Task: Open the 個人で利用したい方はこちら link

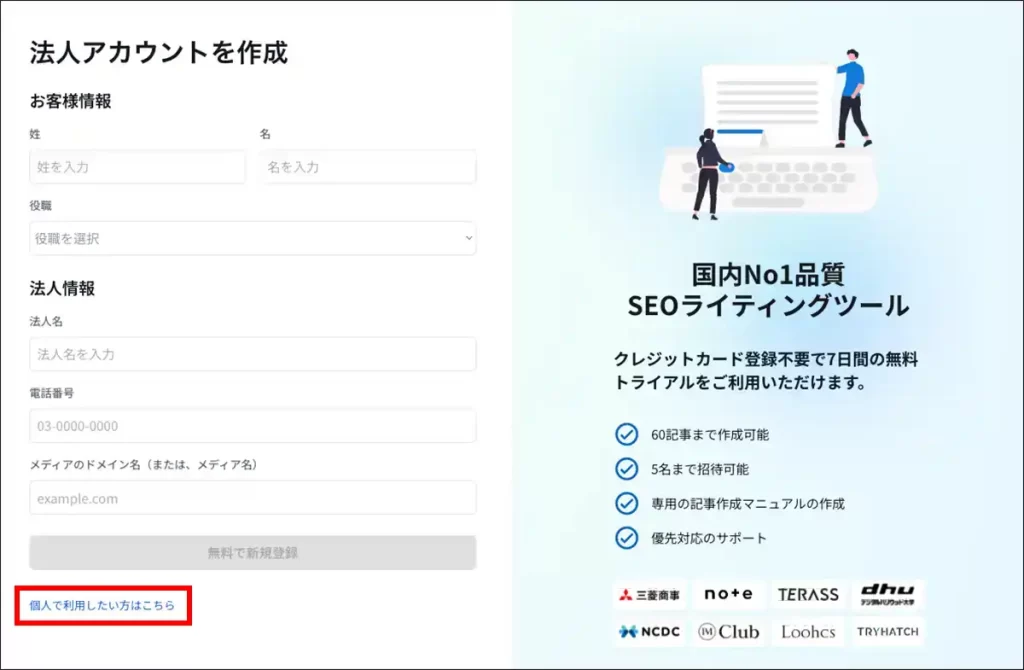Action: pyautogui.click(x=102, y=606)
